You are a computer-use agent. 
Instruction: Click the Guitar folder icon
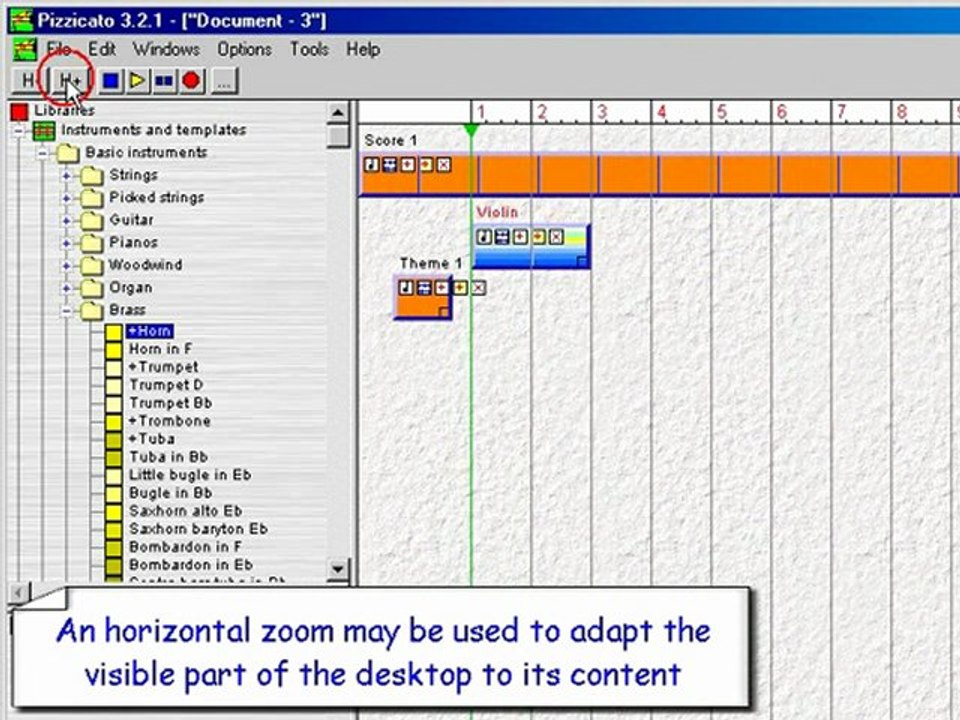pyautogui.click(x=92, y=220)
